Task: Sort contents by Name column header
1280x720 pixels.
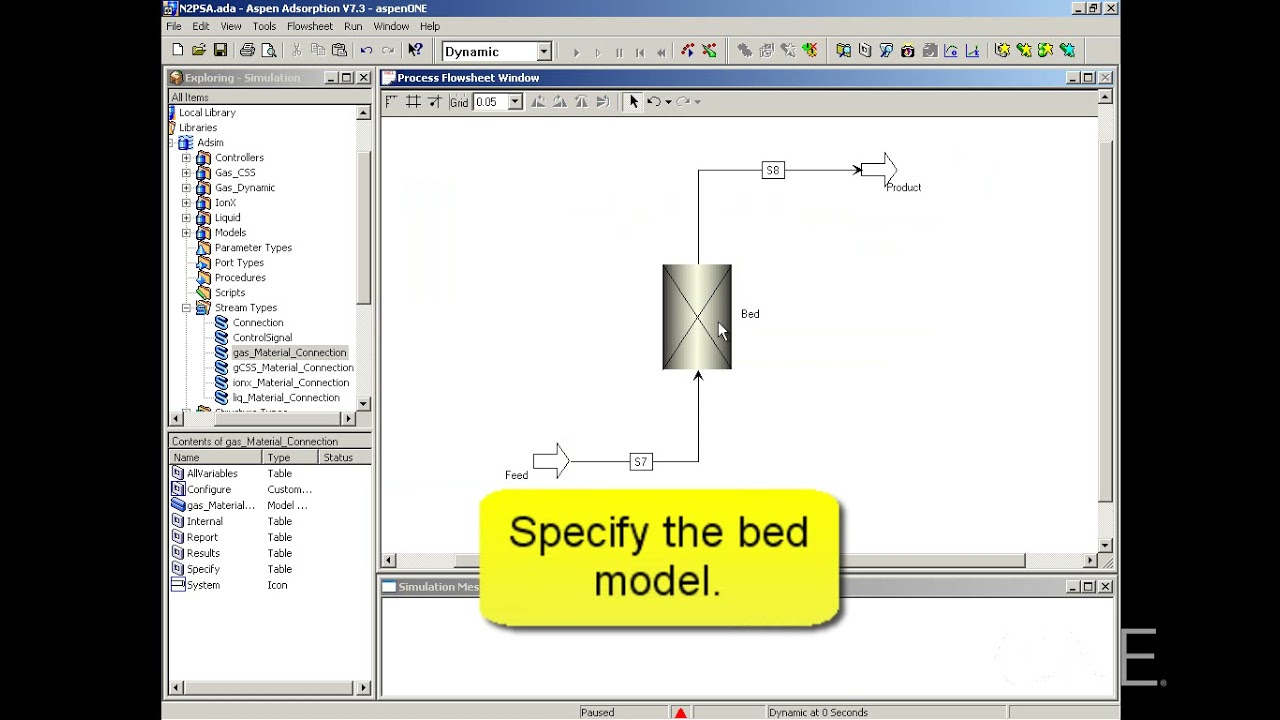Action: (215, 458)
